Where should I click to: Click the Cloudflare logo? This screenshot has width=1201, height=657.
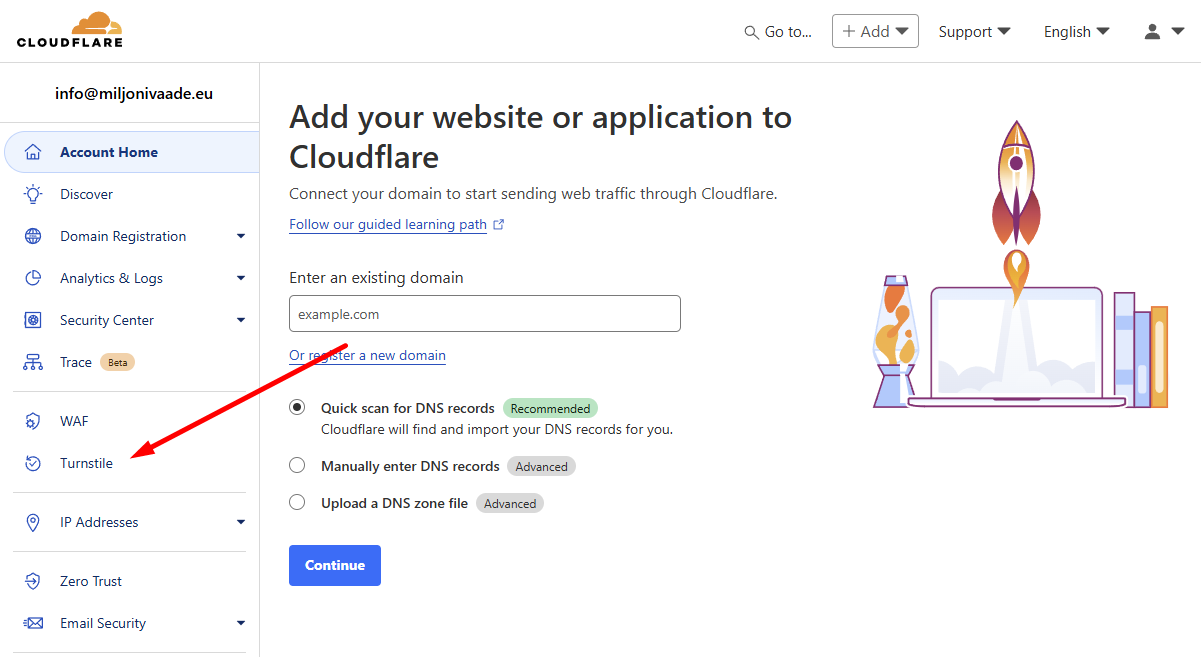pos(69,30)
